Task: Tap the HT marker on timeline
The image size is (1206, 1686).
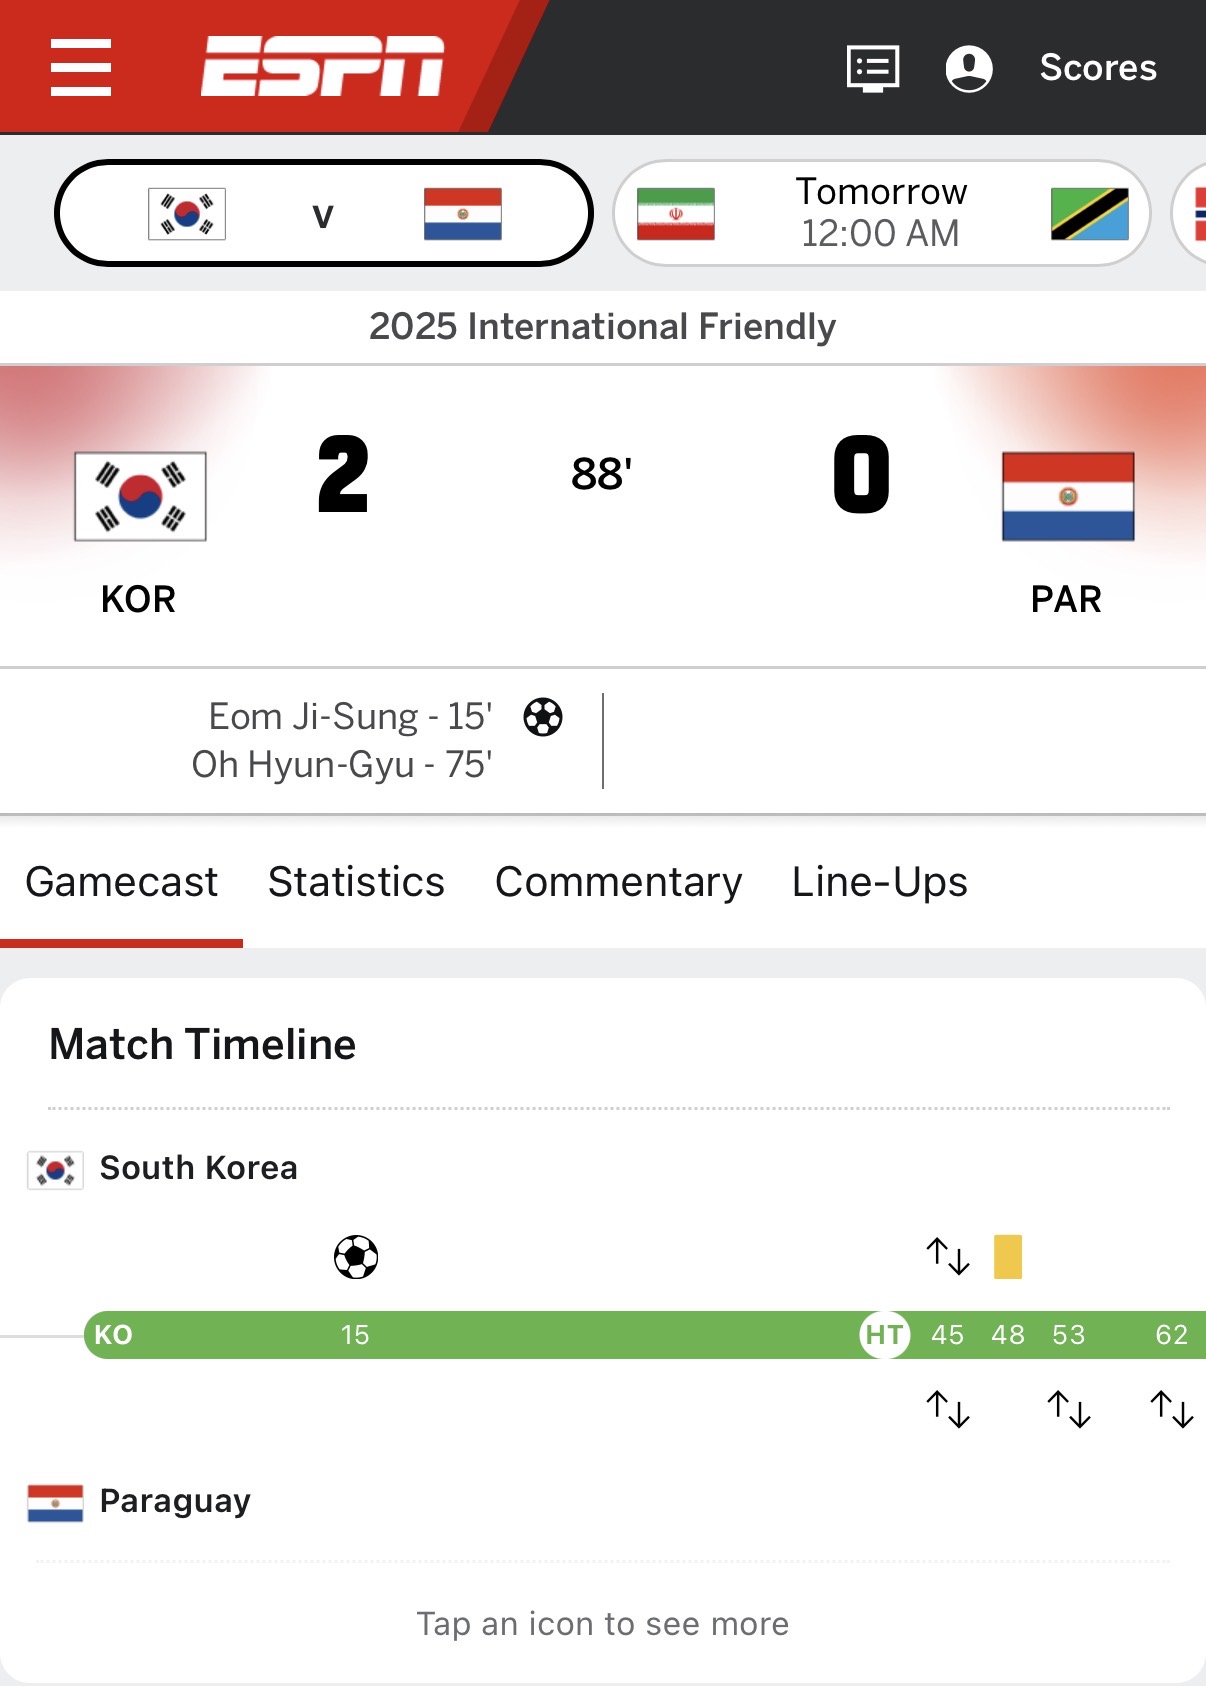Action: pyautogui.click(x=884, y=1335)
